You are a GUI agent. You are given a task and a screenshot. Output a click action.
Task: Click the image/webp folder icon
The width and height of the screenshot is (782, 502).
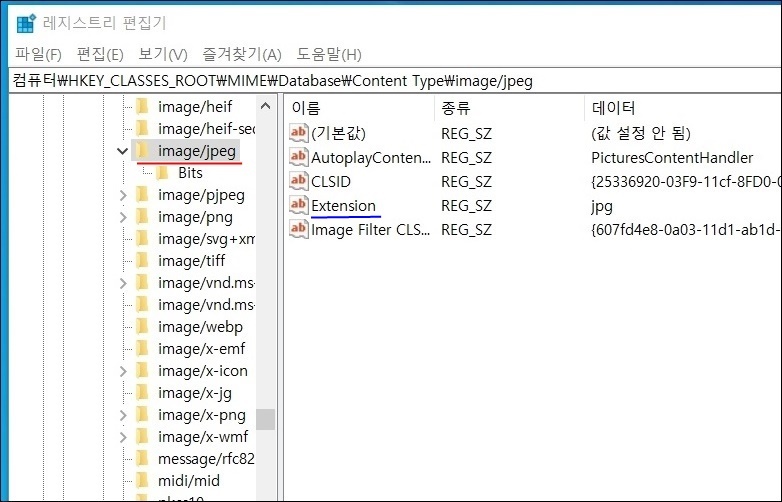143,327
